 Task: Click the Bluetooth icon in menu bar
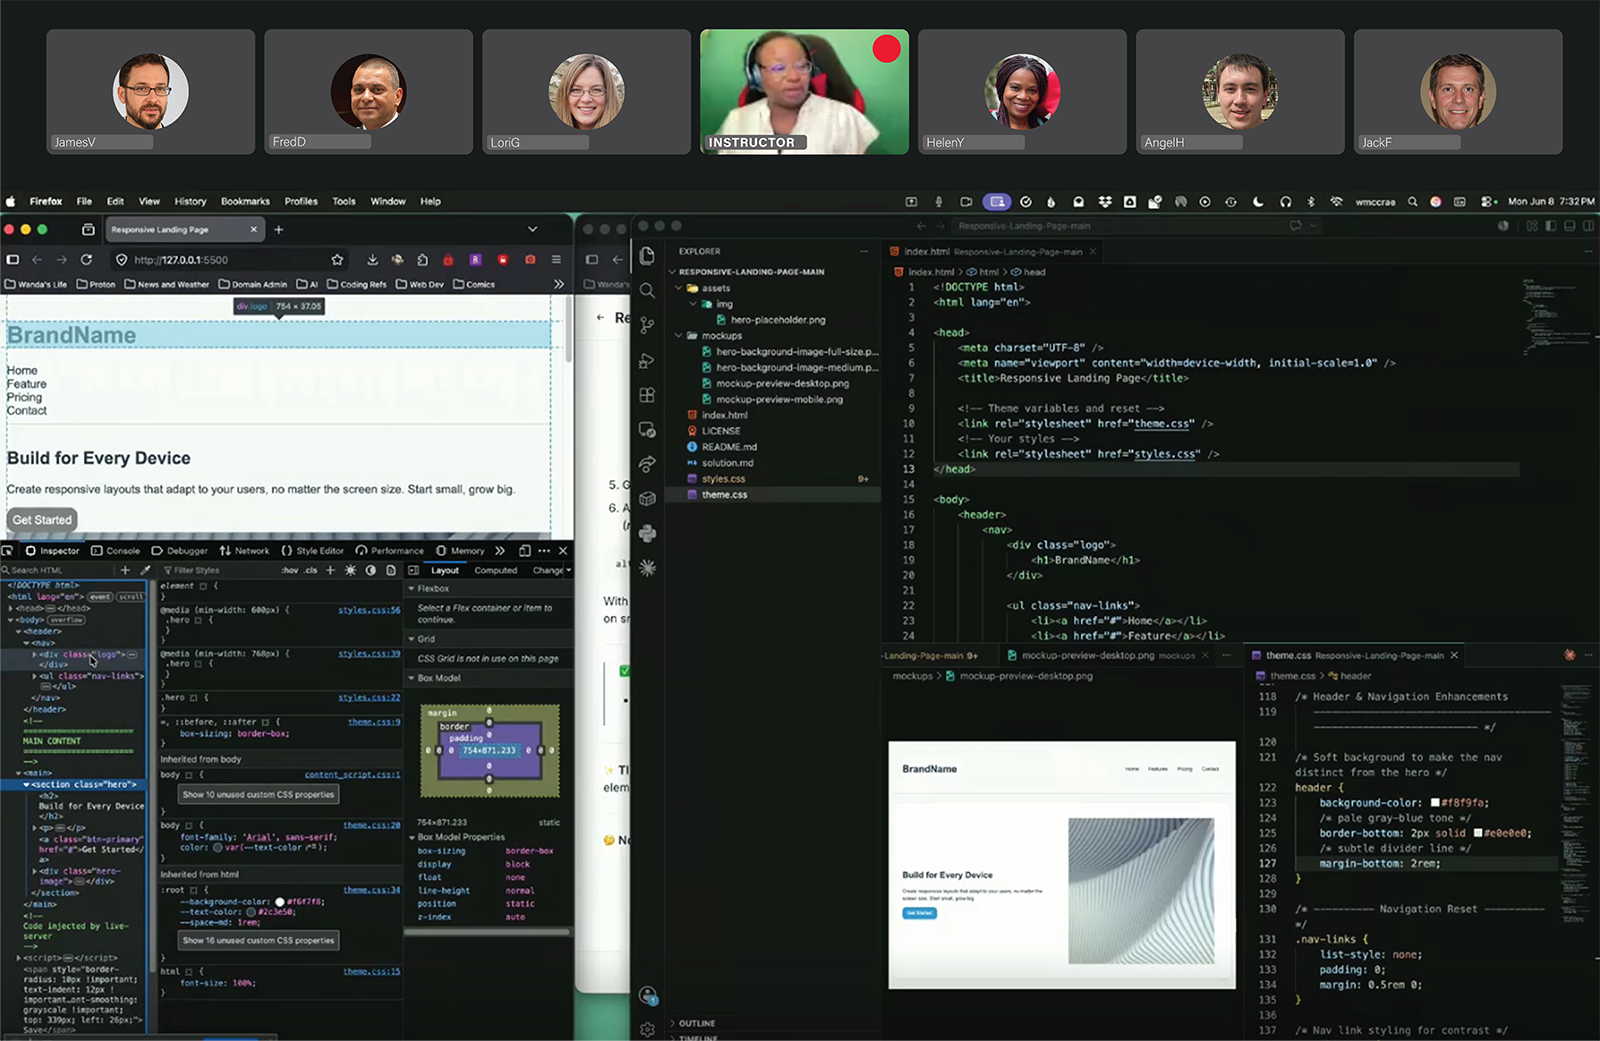tap(1311, 201)
